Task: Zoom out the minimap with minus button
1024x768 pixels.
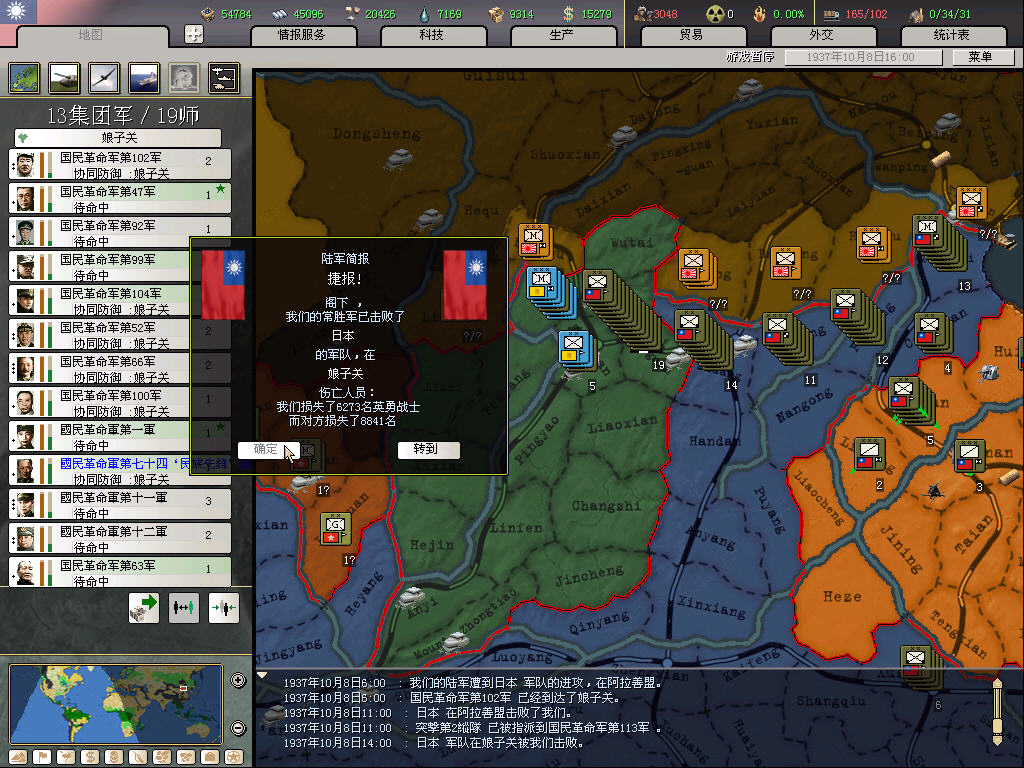Action: [x=238, y=728]
